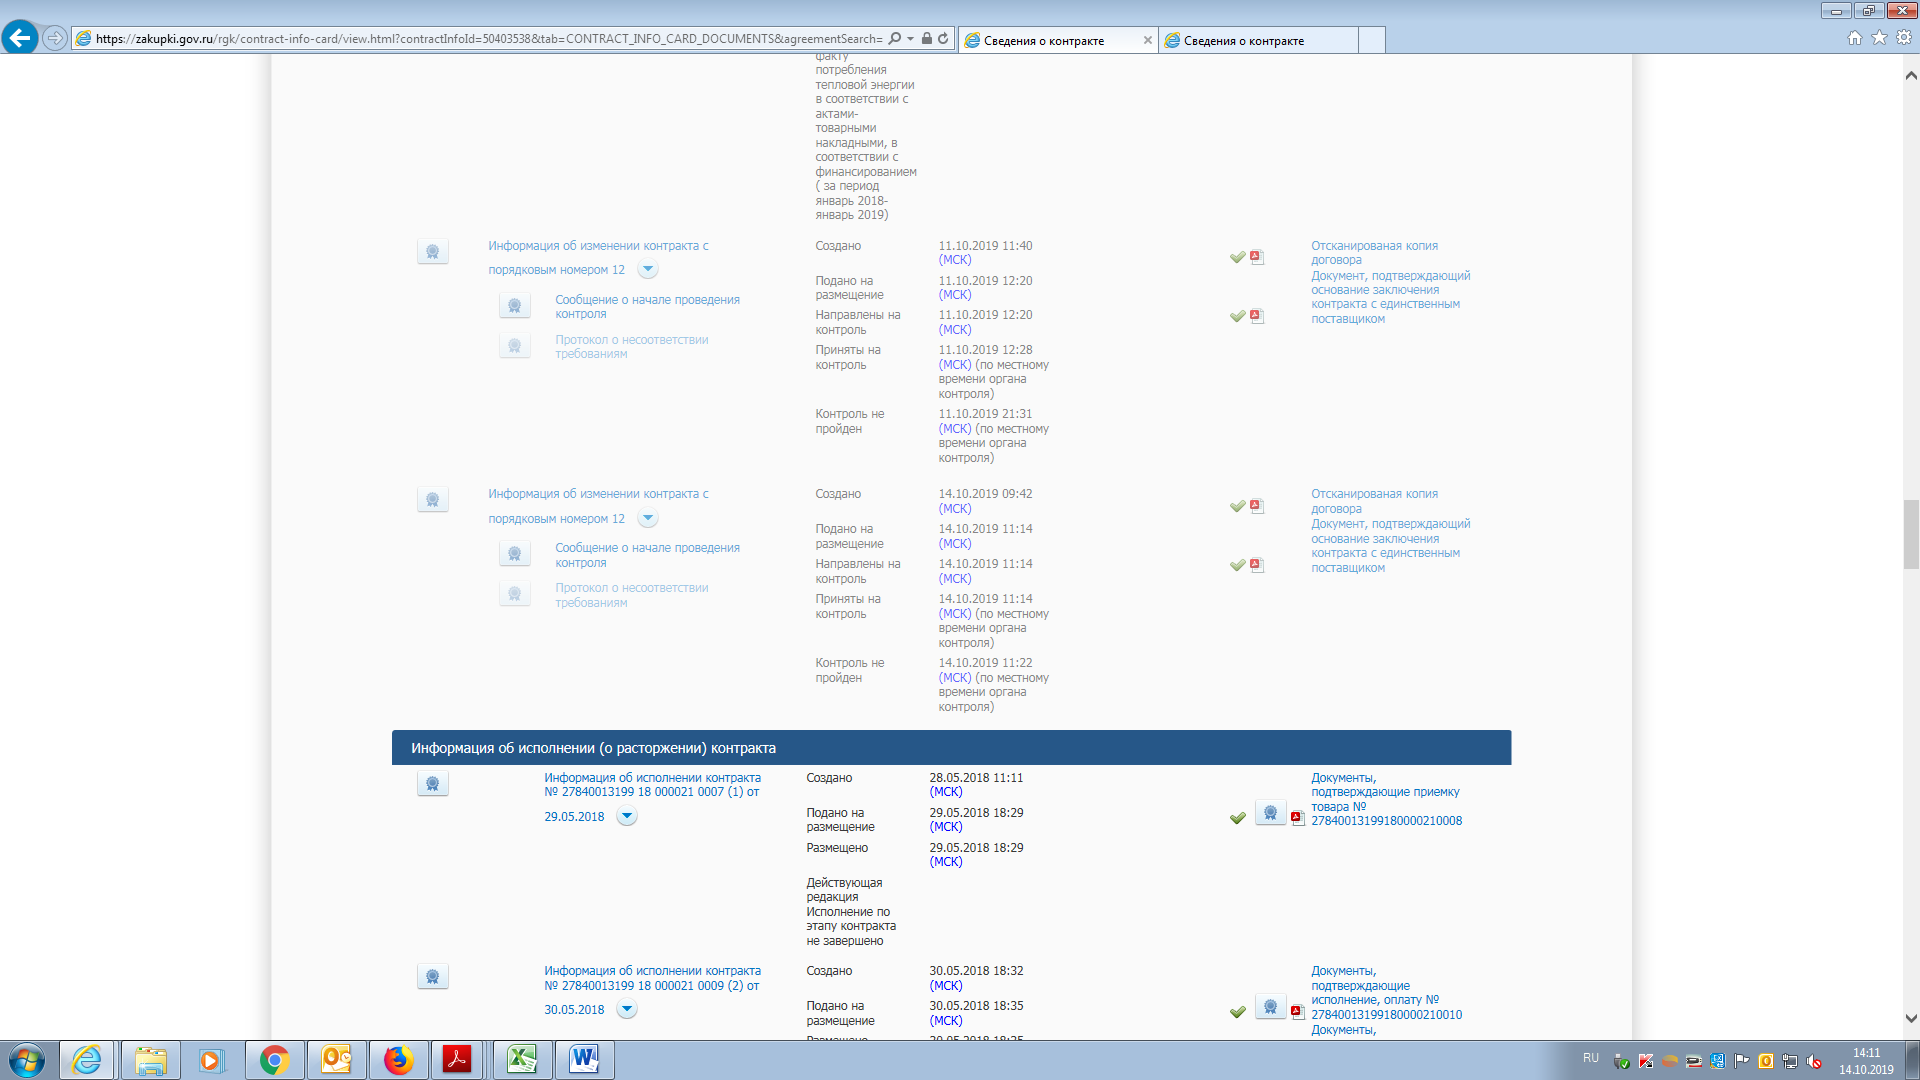1920x1080 pixels.
Task: Click PDF icon next to first Отсканированая копия договора
Action: 1257,257
